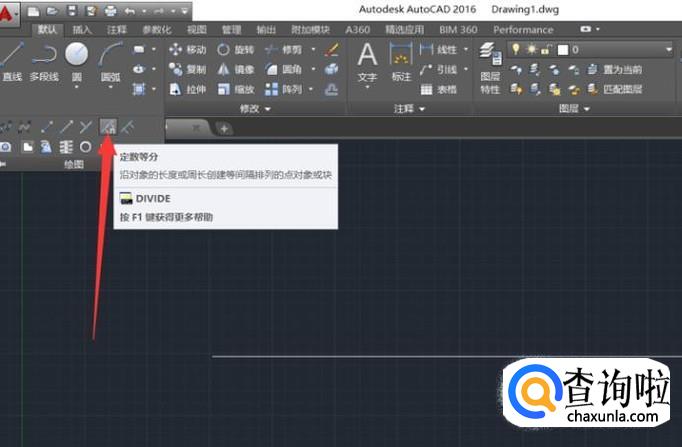Click the Undo arrow in Quick Access toolbar
This screenshot has width=682, height=447.
(130, 11)
